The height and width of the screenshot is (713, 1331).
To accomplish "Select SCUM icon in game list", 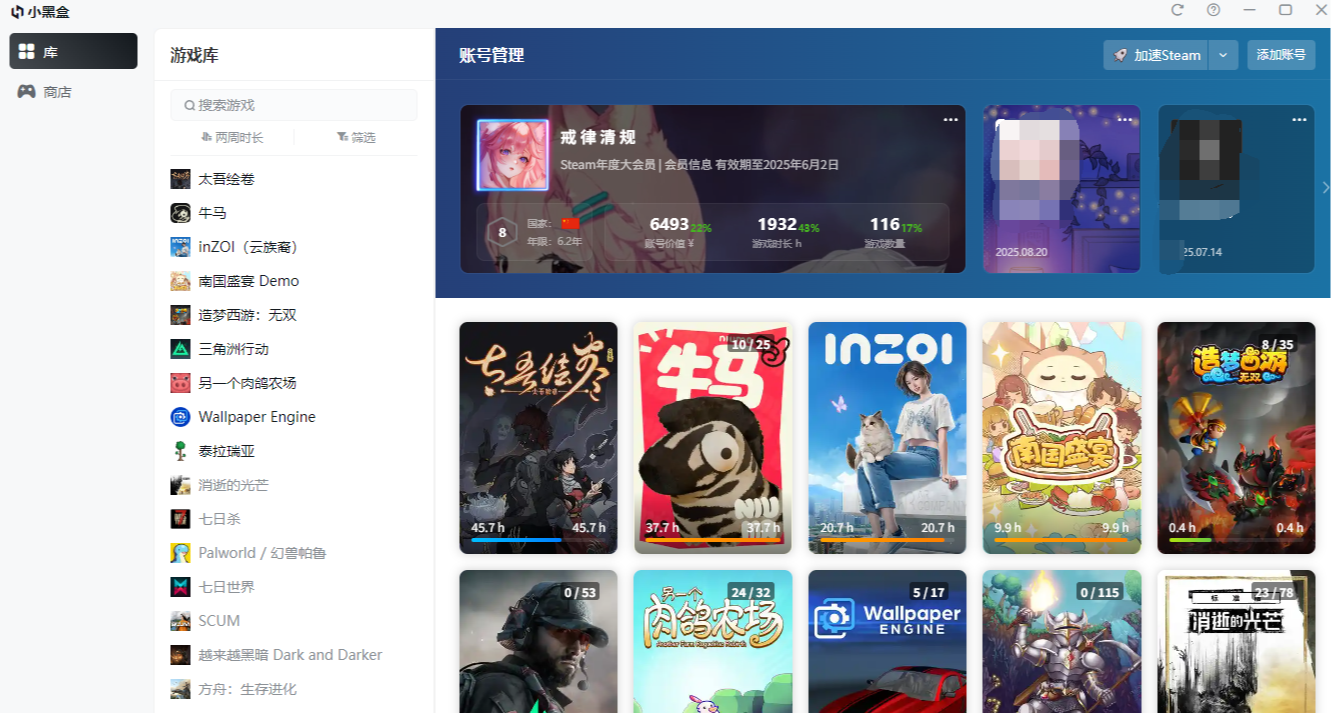I will [x=180, y=621].
